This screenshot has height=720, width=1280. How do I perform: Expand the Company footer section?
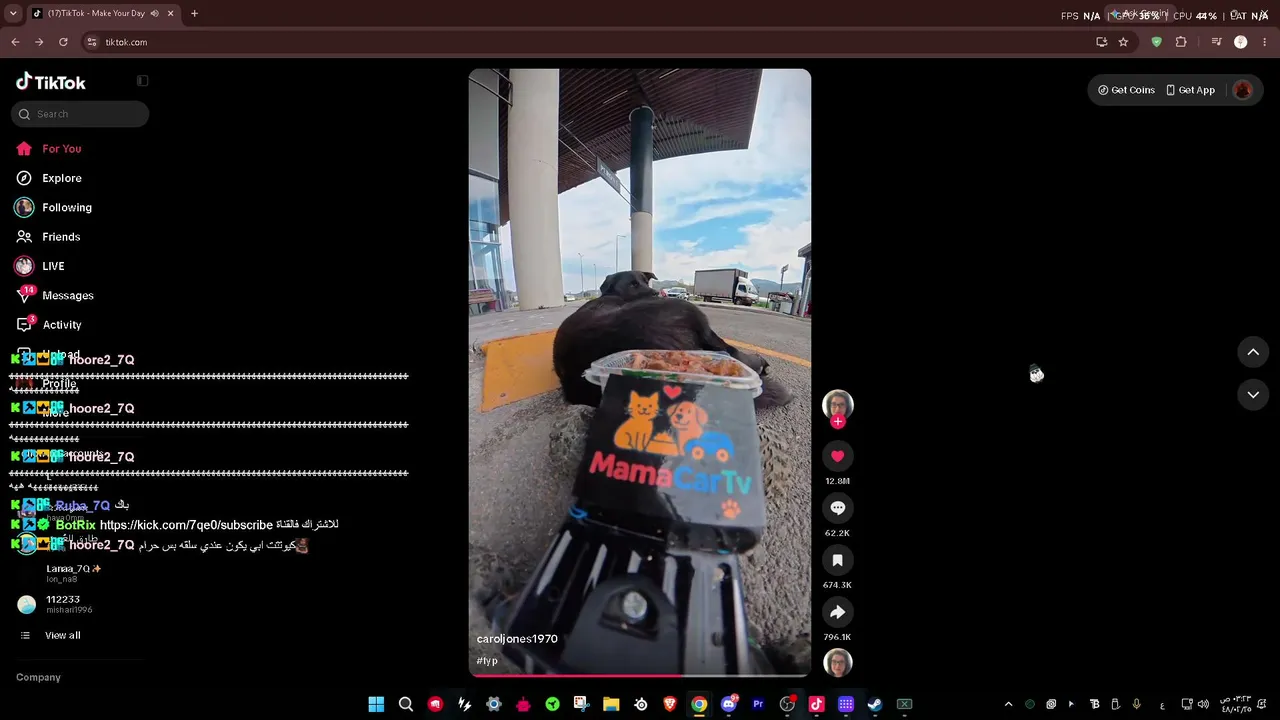(38, 678)
